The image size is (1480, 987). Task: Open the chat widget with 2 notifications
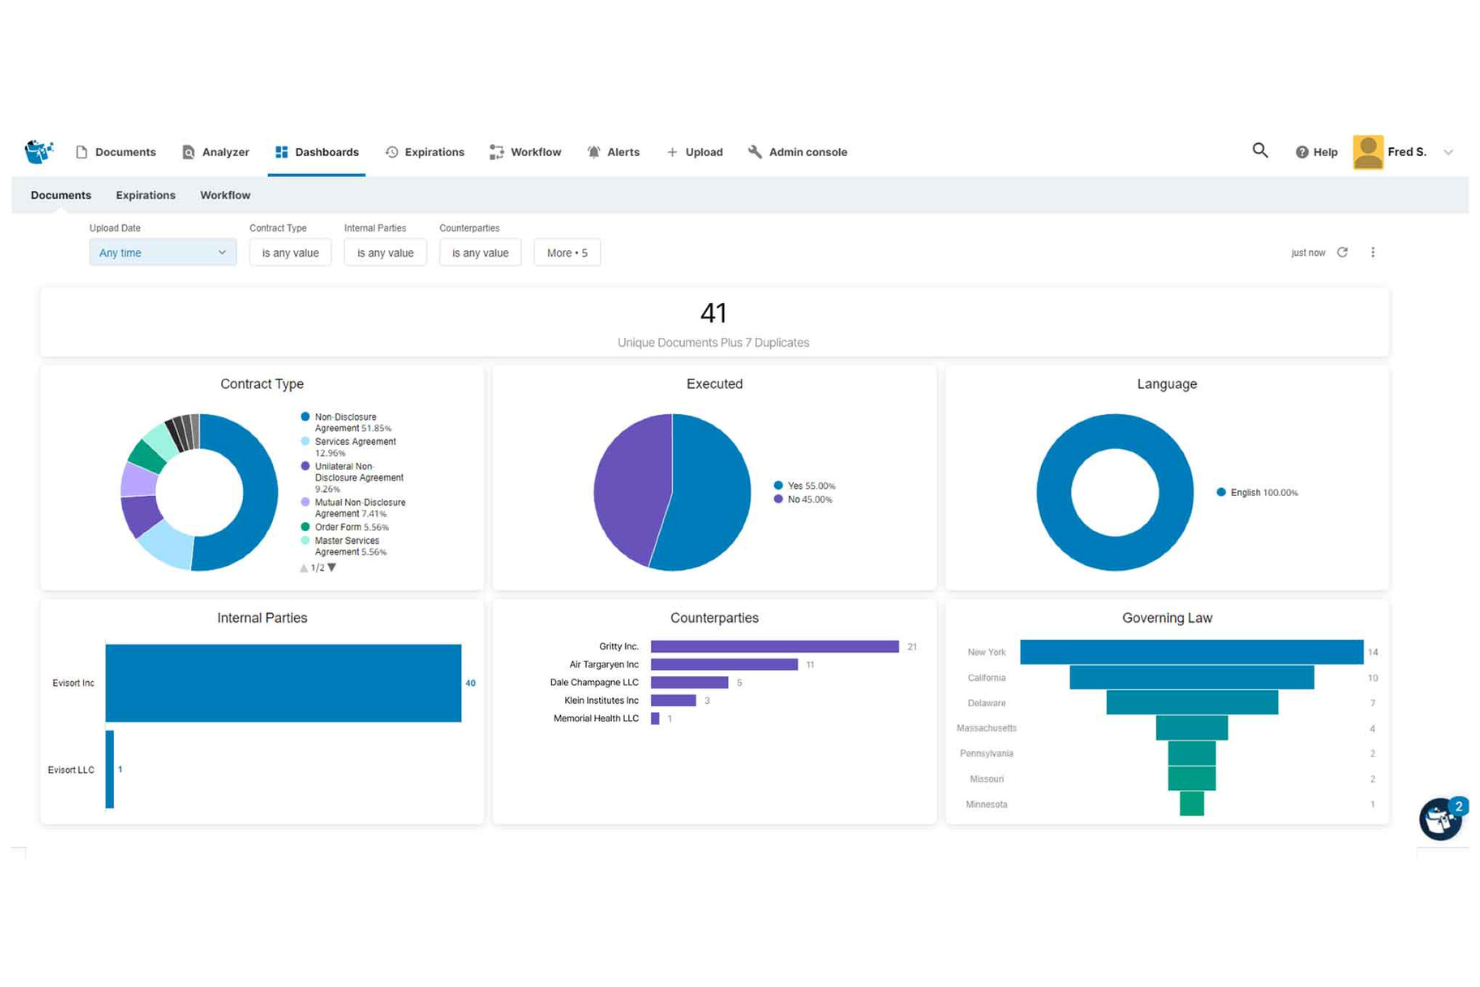(x=1440, y=819)
